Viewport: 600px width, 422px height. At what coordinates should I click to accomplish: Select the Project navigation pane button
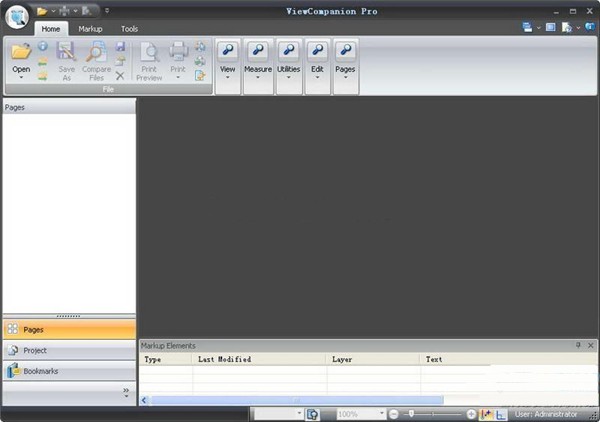pos(69,350)
